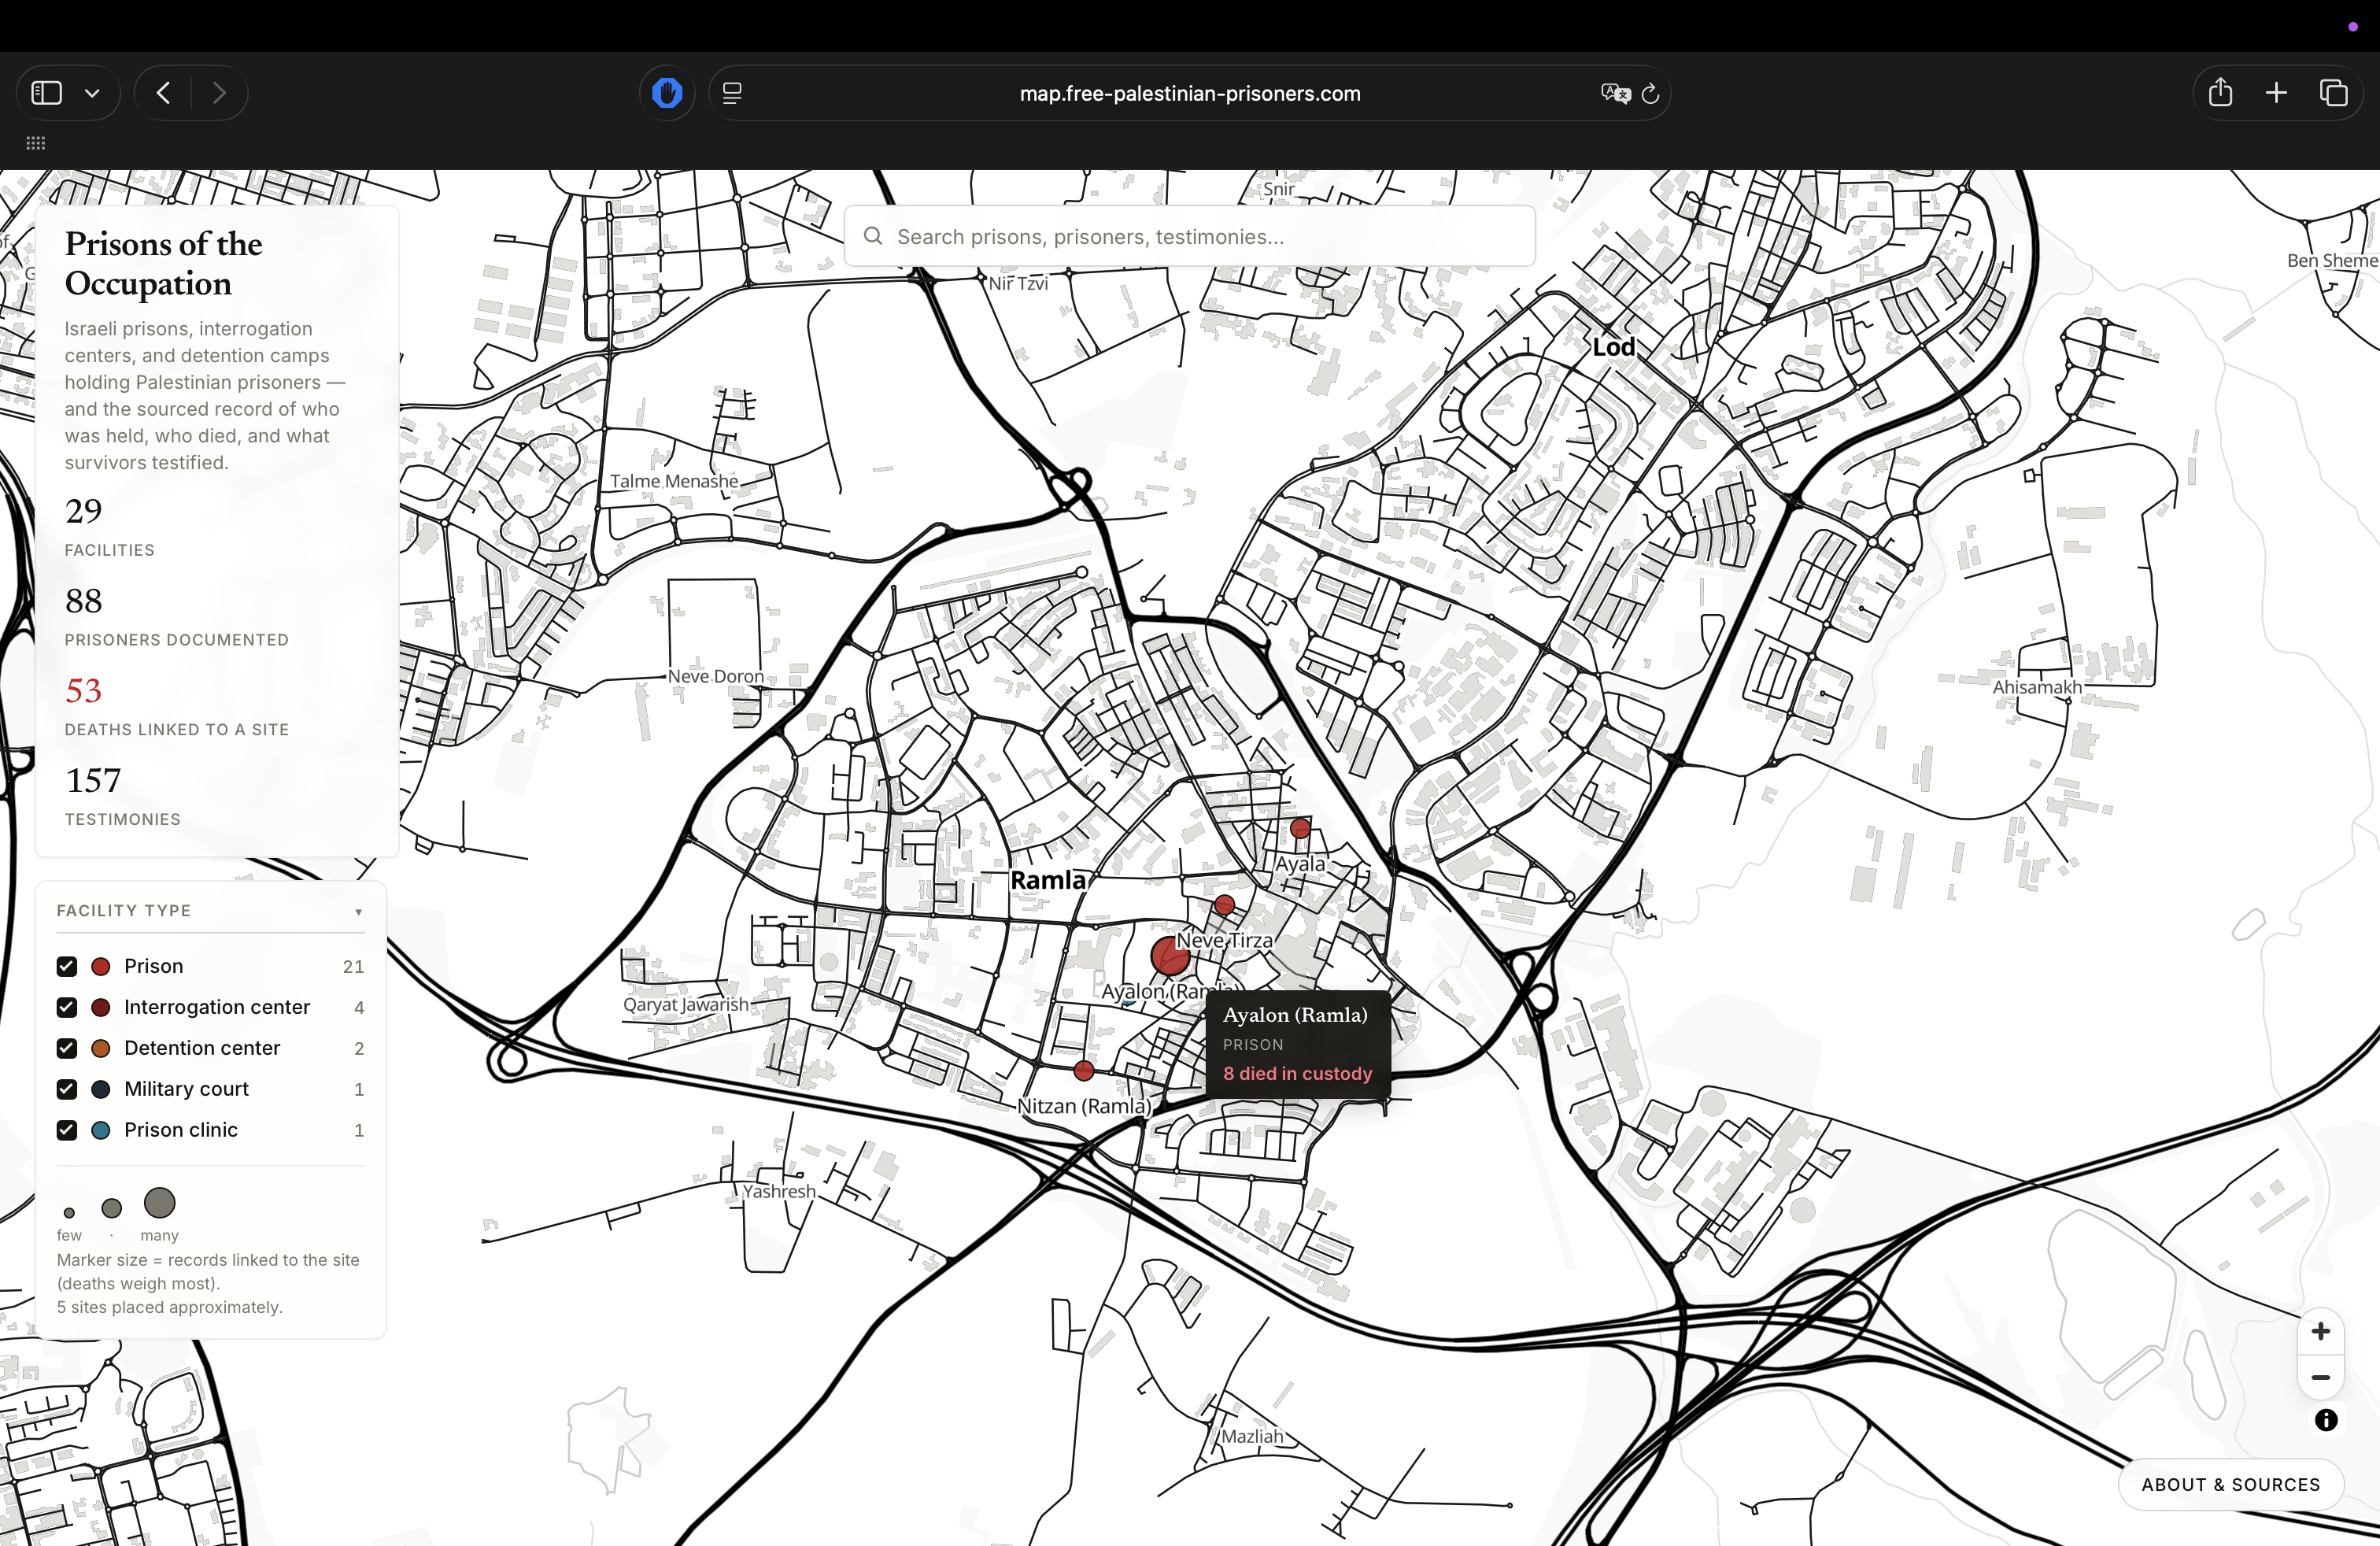Open the favorites grid icon
This screenshot has width=2380, height=1546.
pyautogui.click(x=36, y=143)
